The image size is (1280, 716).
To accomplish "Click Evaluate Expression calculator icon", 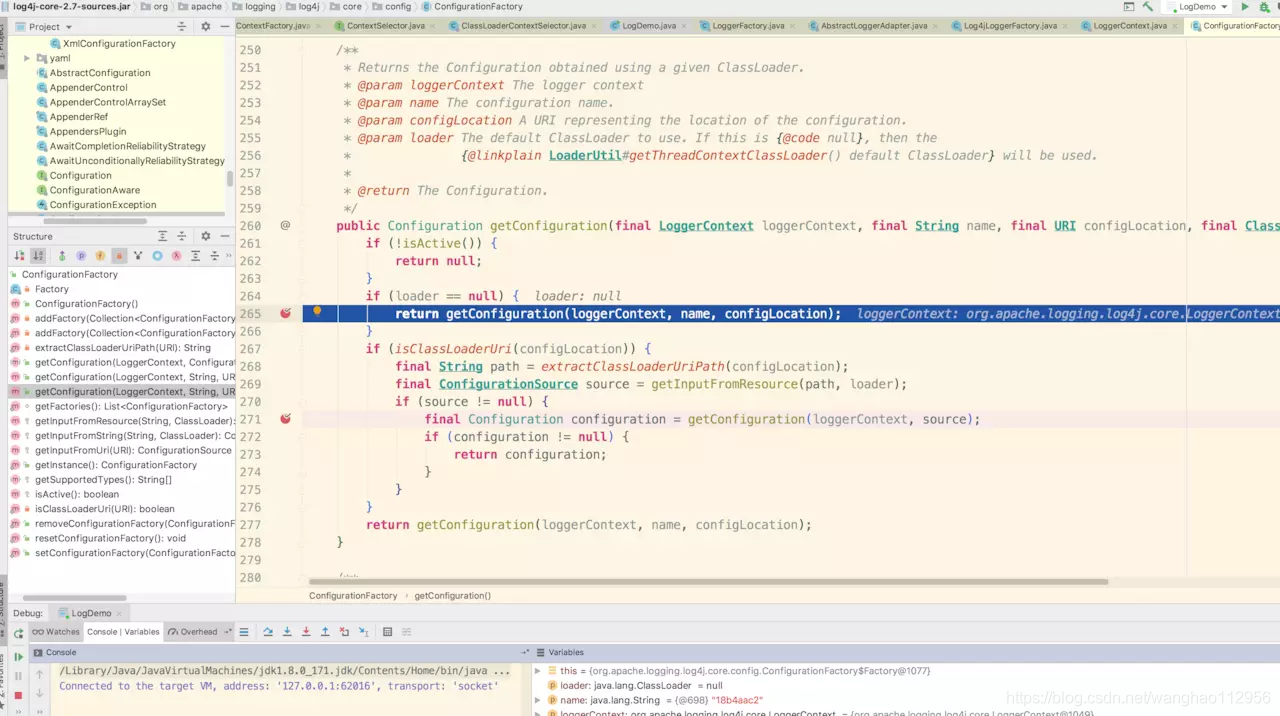I will click(x=387, y=632).
